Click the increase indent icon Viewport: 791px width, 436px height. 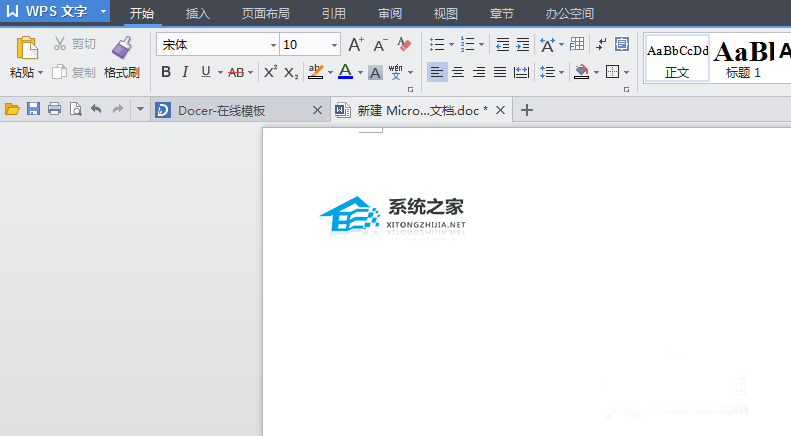(522, 45)
